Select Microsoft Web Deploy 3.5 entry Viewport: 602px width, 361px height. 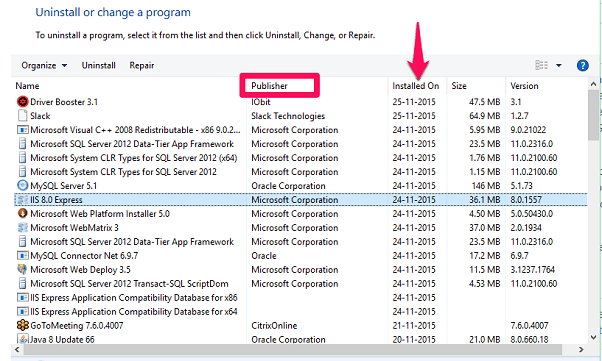pyautogui.click(x=80, y=270)
